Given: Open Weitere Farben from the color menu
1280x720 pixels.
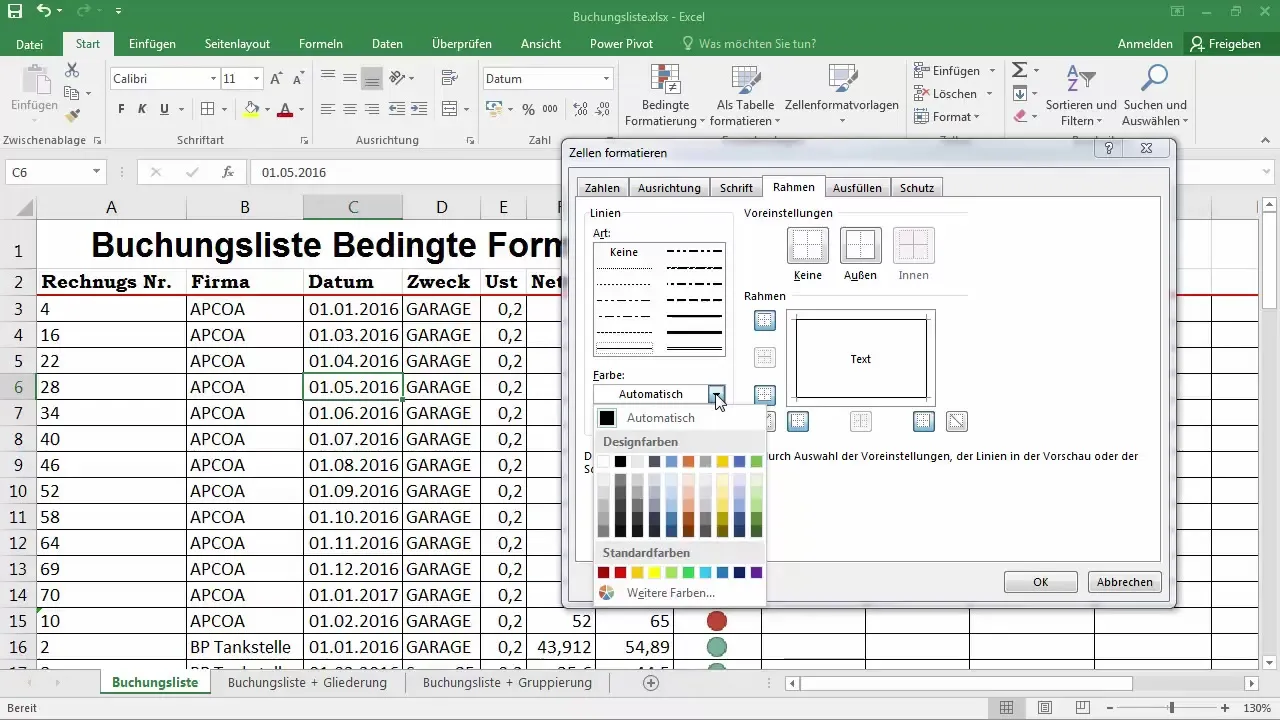Looking at the screenshot, I should [670, 593].
